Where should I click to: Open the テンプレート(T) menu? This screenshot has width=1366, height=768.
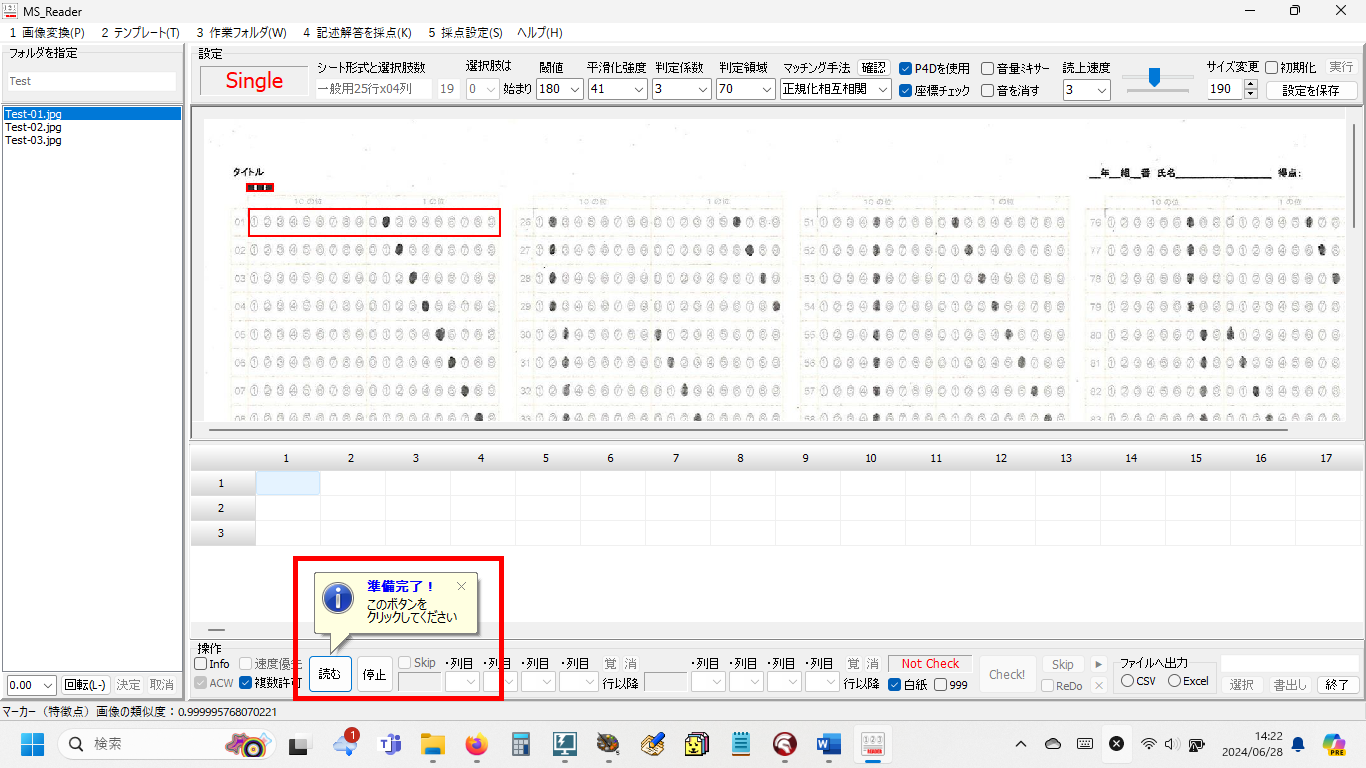140,33
